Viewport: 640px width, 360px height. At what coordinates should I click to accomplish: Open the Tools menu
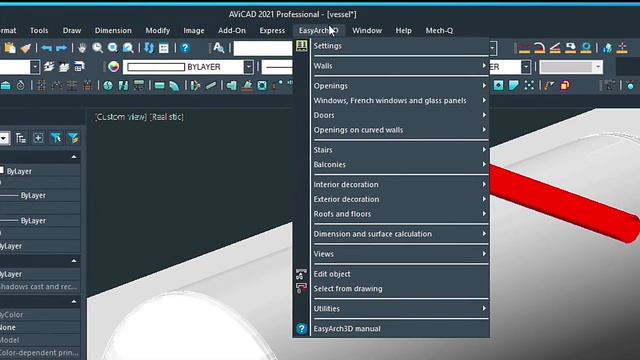point(39,31)
